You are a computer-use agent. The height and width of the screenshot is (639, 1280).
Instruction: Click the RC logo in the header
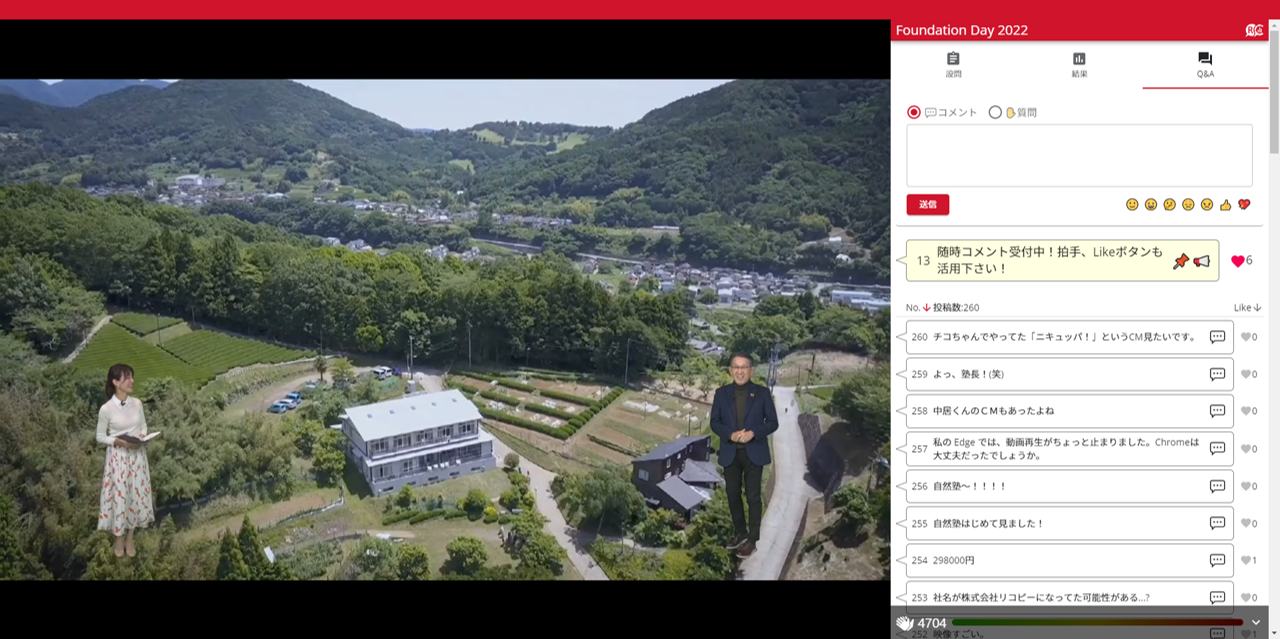[1254, 30]
